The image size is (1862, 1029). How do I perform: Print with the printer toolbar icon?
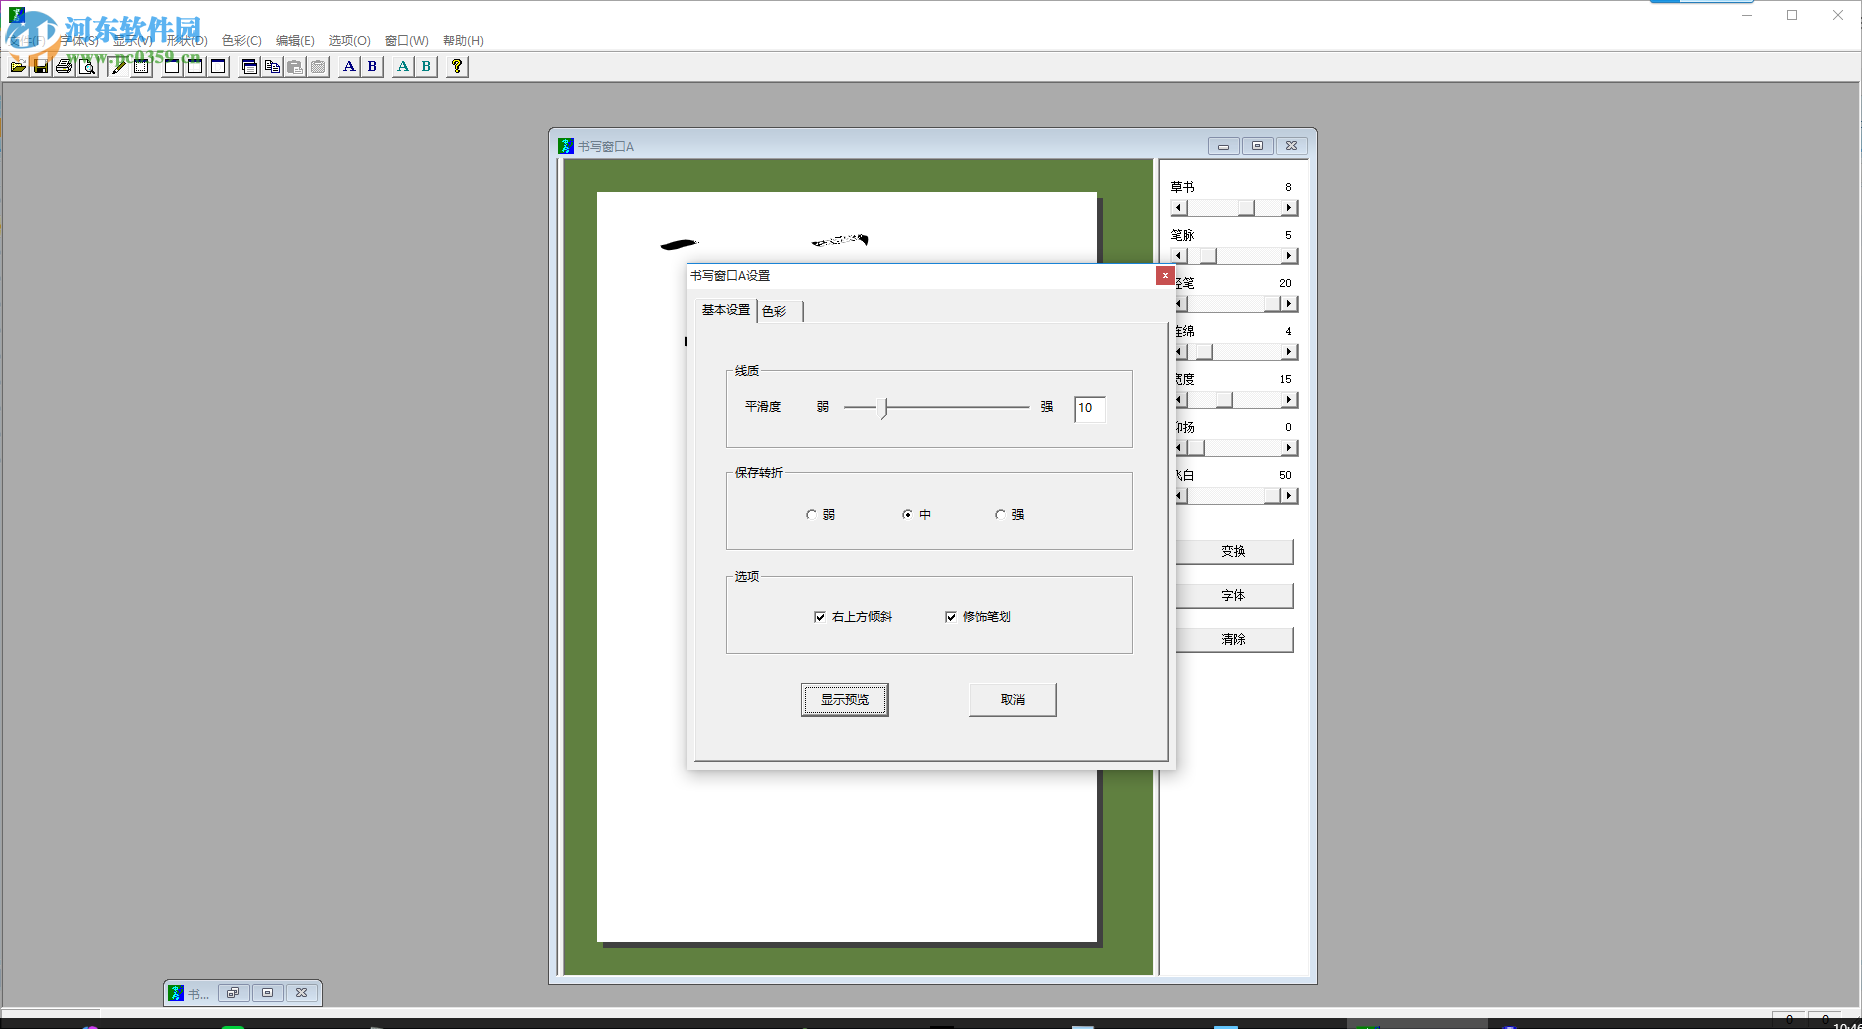click(x=64, y=67)
